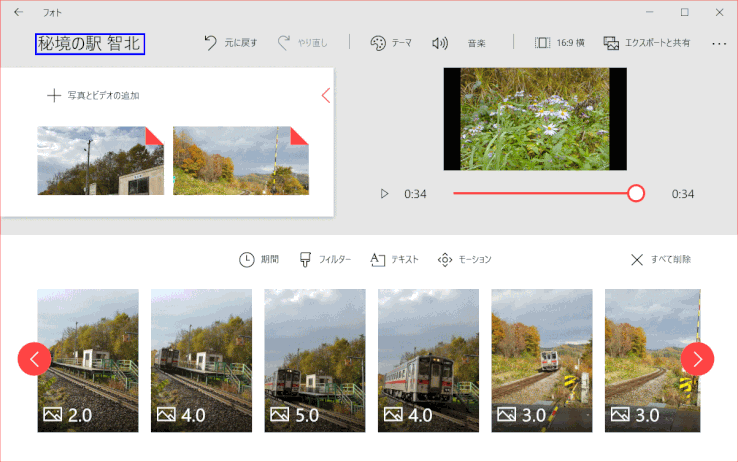Click すべて削除 to remove all clips
The image size is (738, 462).
point(671,259)
